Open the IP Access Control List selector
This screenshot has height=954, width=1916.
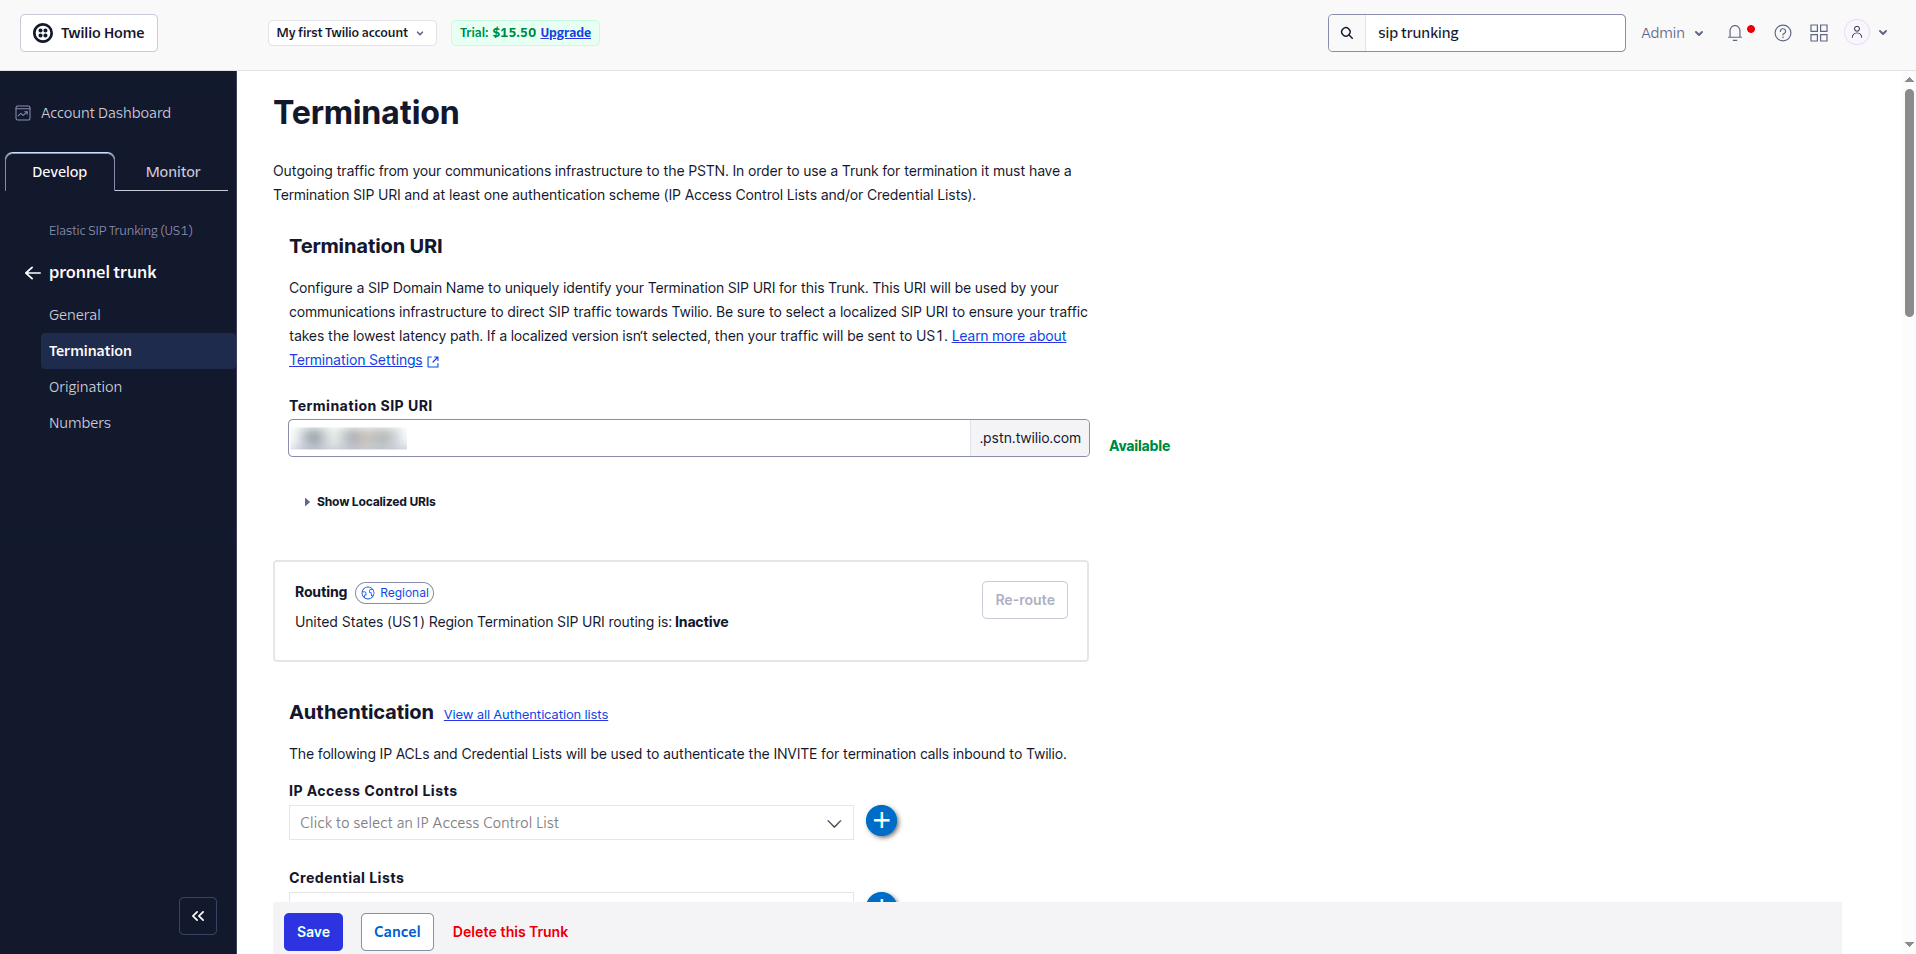coord(571,823)
